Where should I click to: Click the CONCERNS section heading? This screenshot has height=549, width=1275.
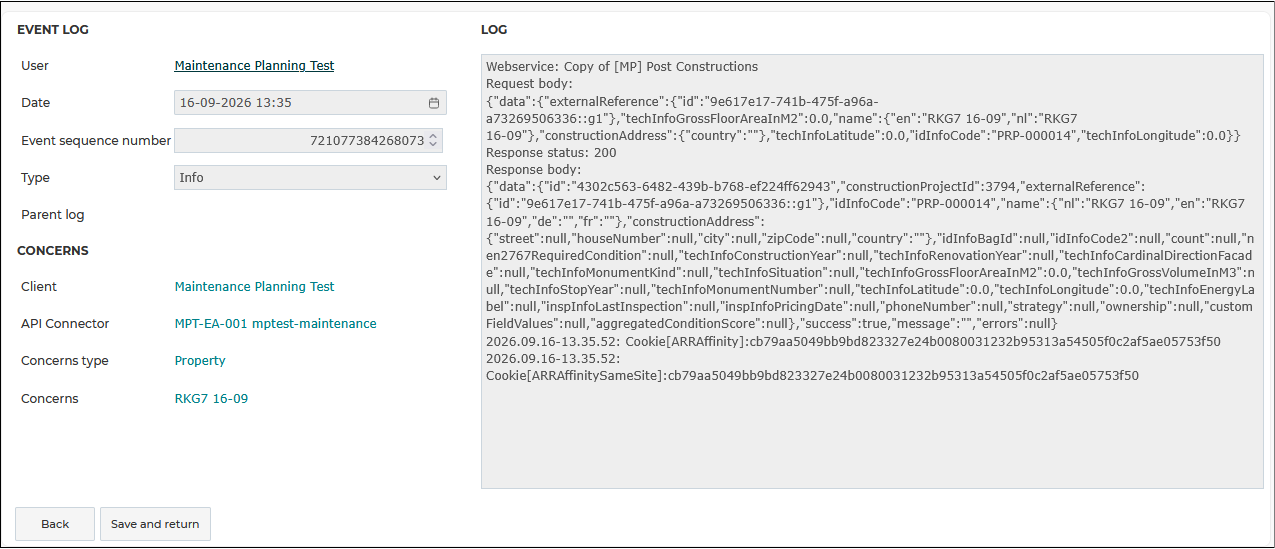(x=53, y=251)
